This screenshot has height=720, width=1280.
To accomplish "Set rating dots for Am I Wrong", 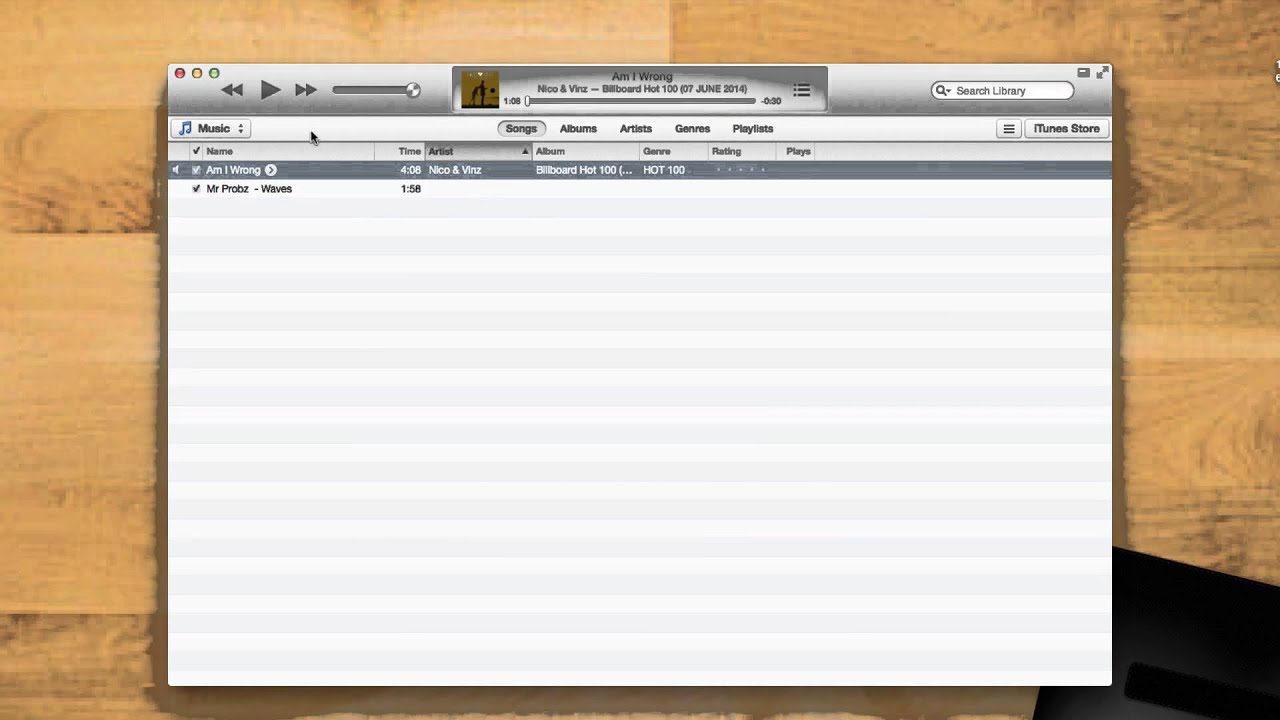I will pos(741,170).
